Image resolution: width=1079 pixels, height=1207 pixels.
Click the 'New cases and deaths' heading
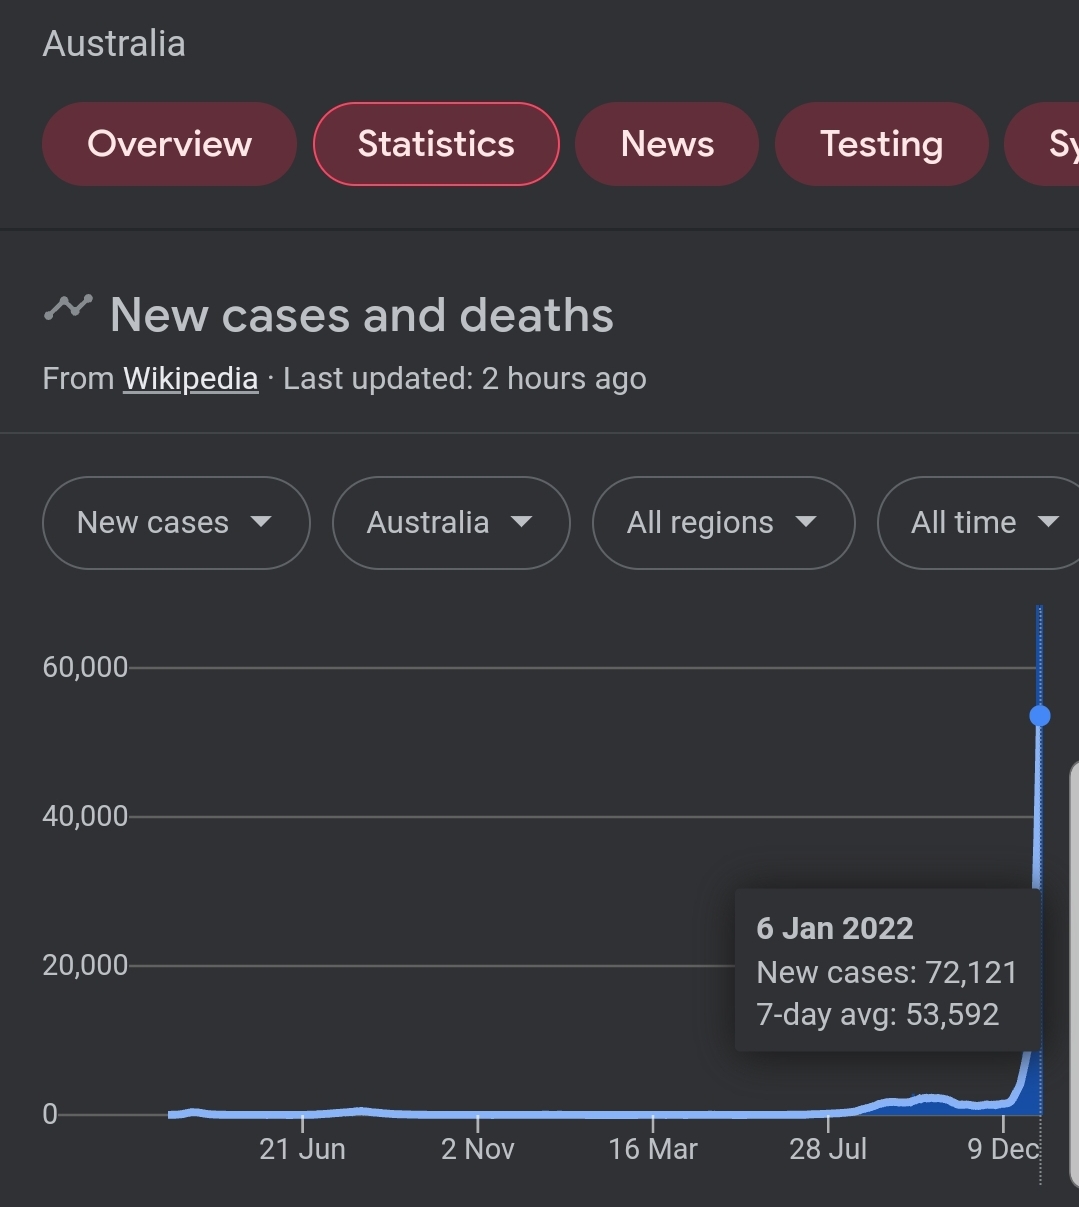coord(361,315)
